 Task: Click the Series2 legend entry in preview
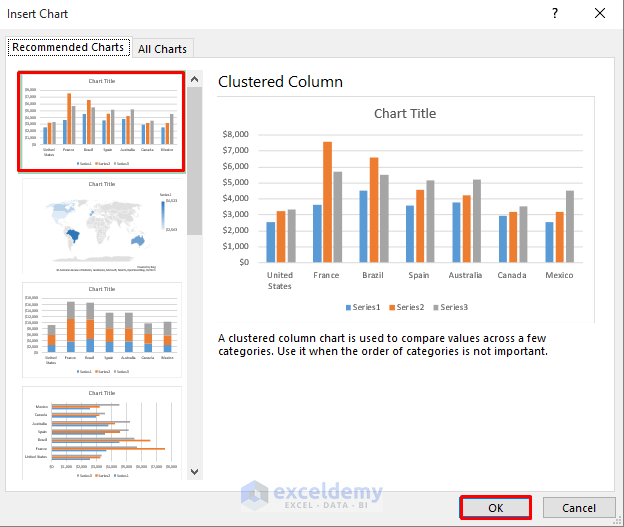407,307
